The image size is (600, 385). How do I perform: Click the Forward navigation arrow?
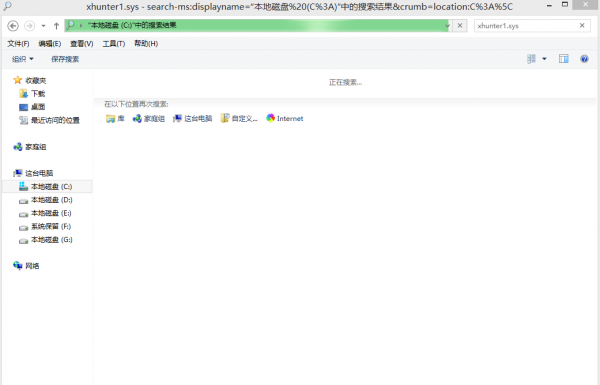pos(29,26)
